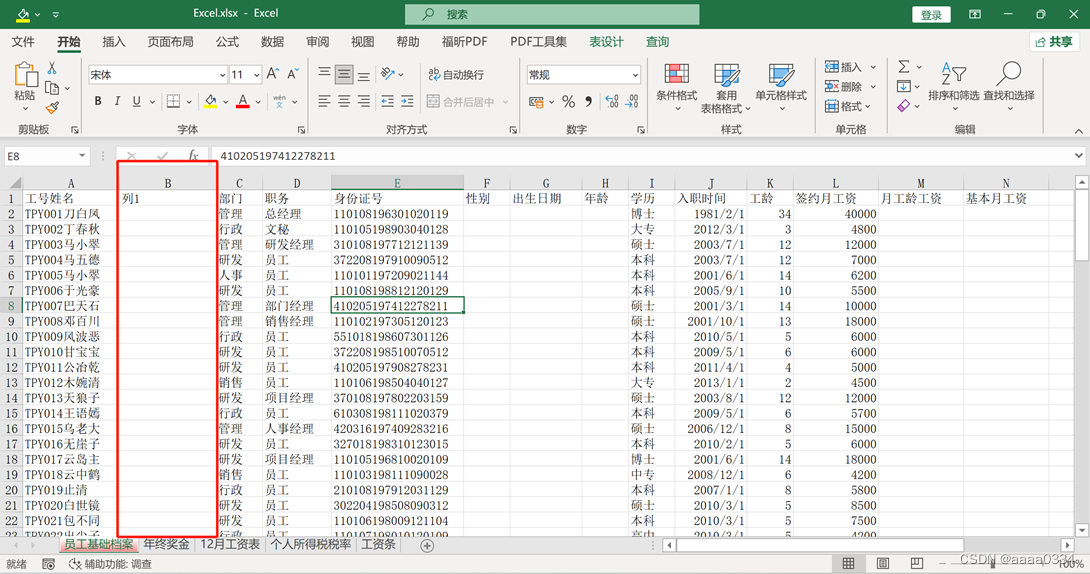Click the 插入 cells button

click(x=843, y=67)
